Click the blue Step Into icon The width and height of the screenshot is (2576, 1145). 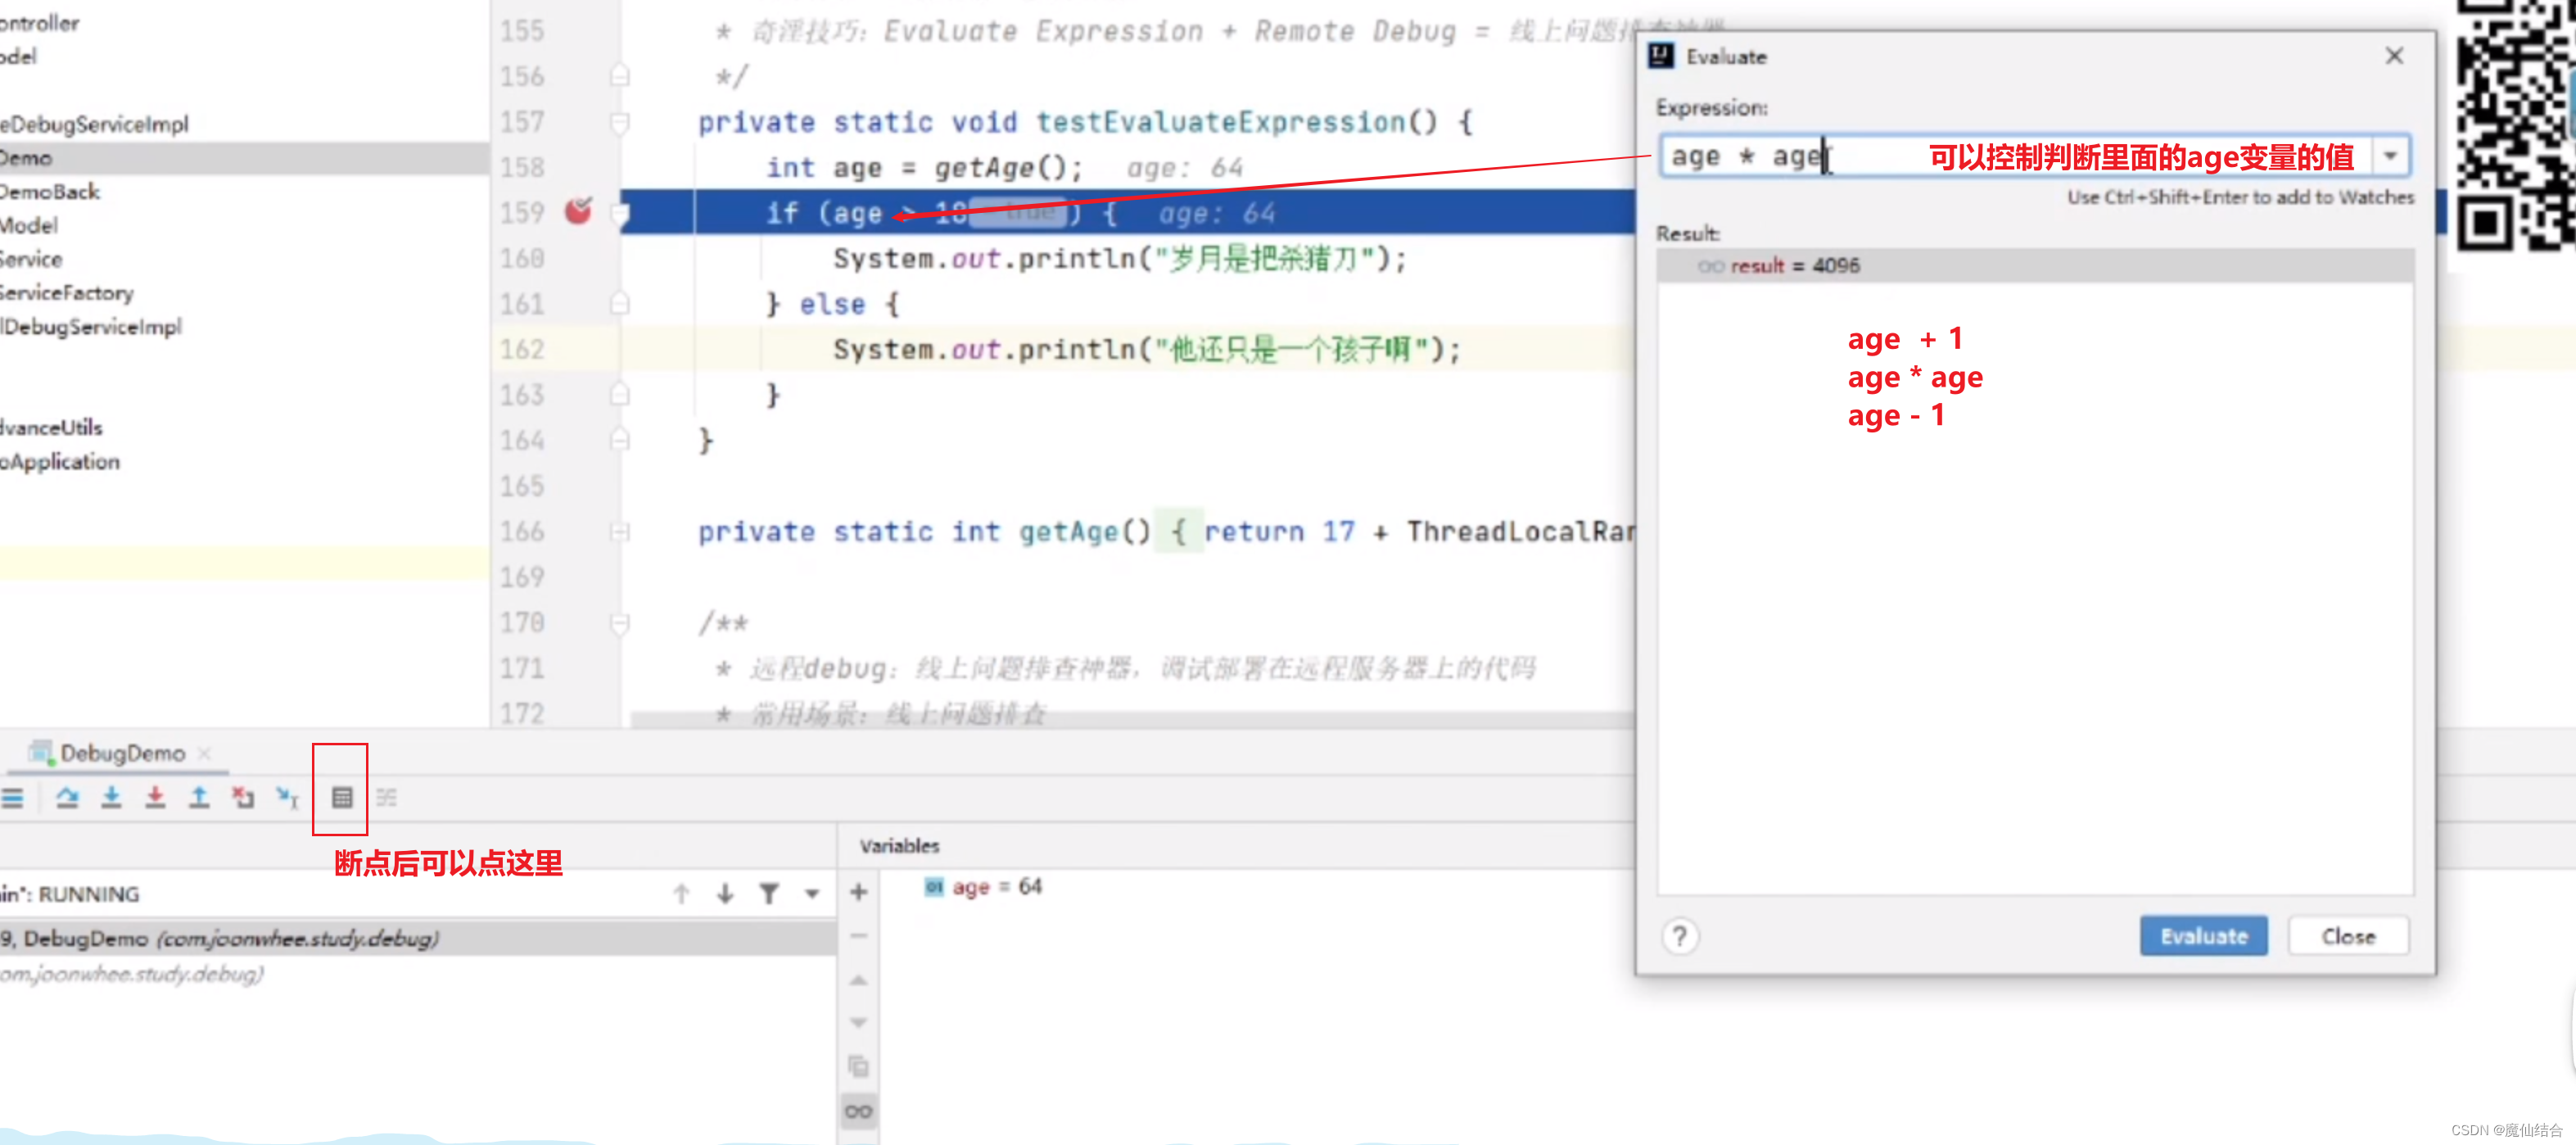(111, 797)
